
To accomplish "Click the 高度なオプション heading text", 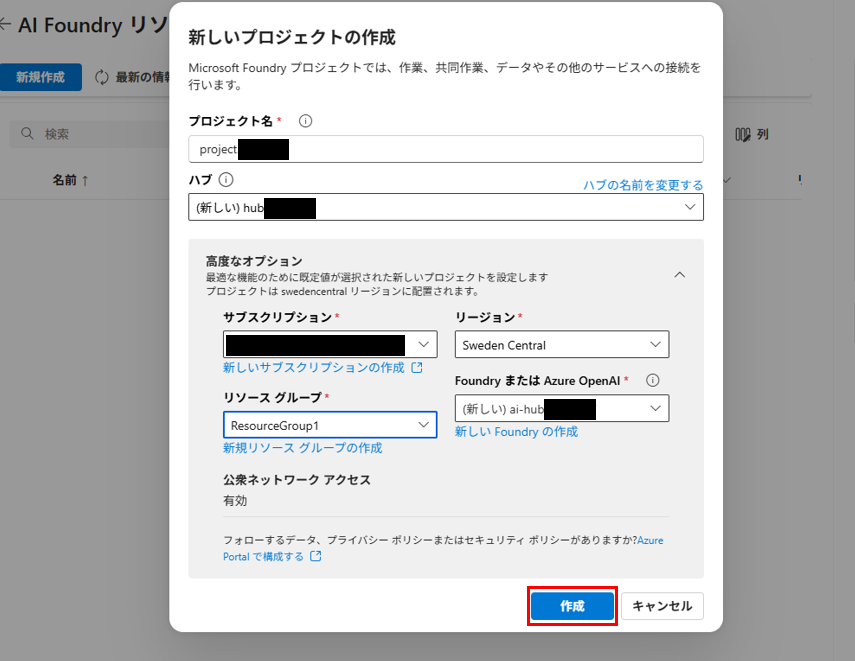I will click(x=254, y=261).
